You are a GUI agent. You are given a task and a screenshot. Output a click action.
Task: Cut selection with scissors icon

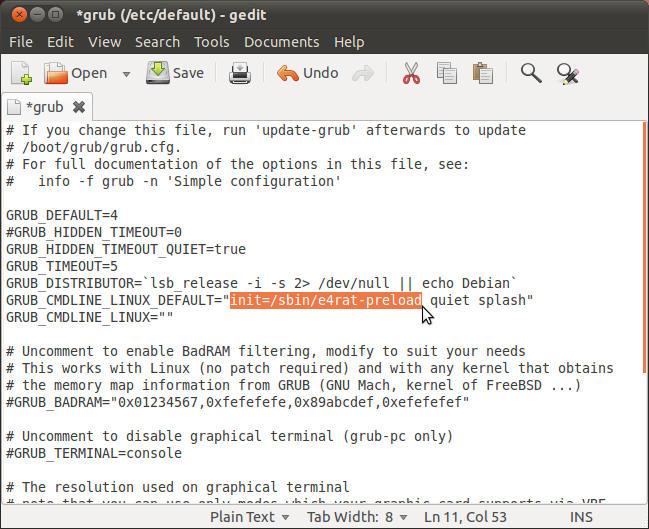tap(411, 73)
